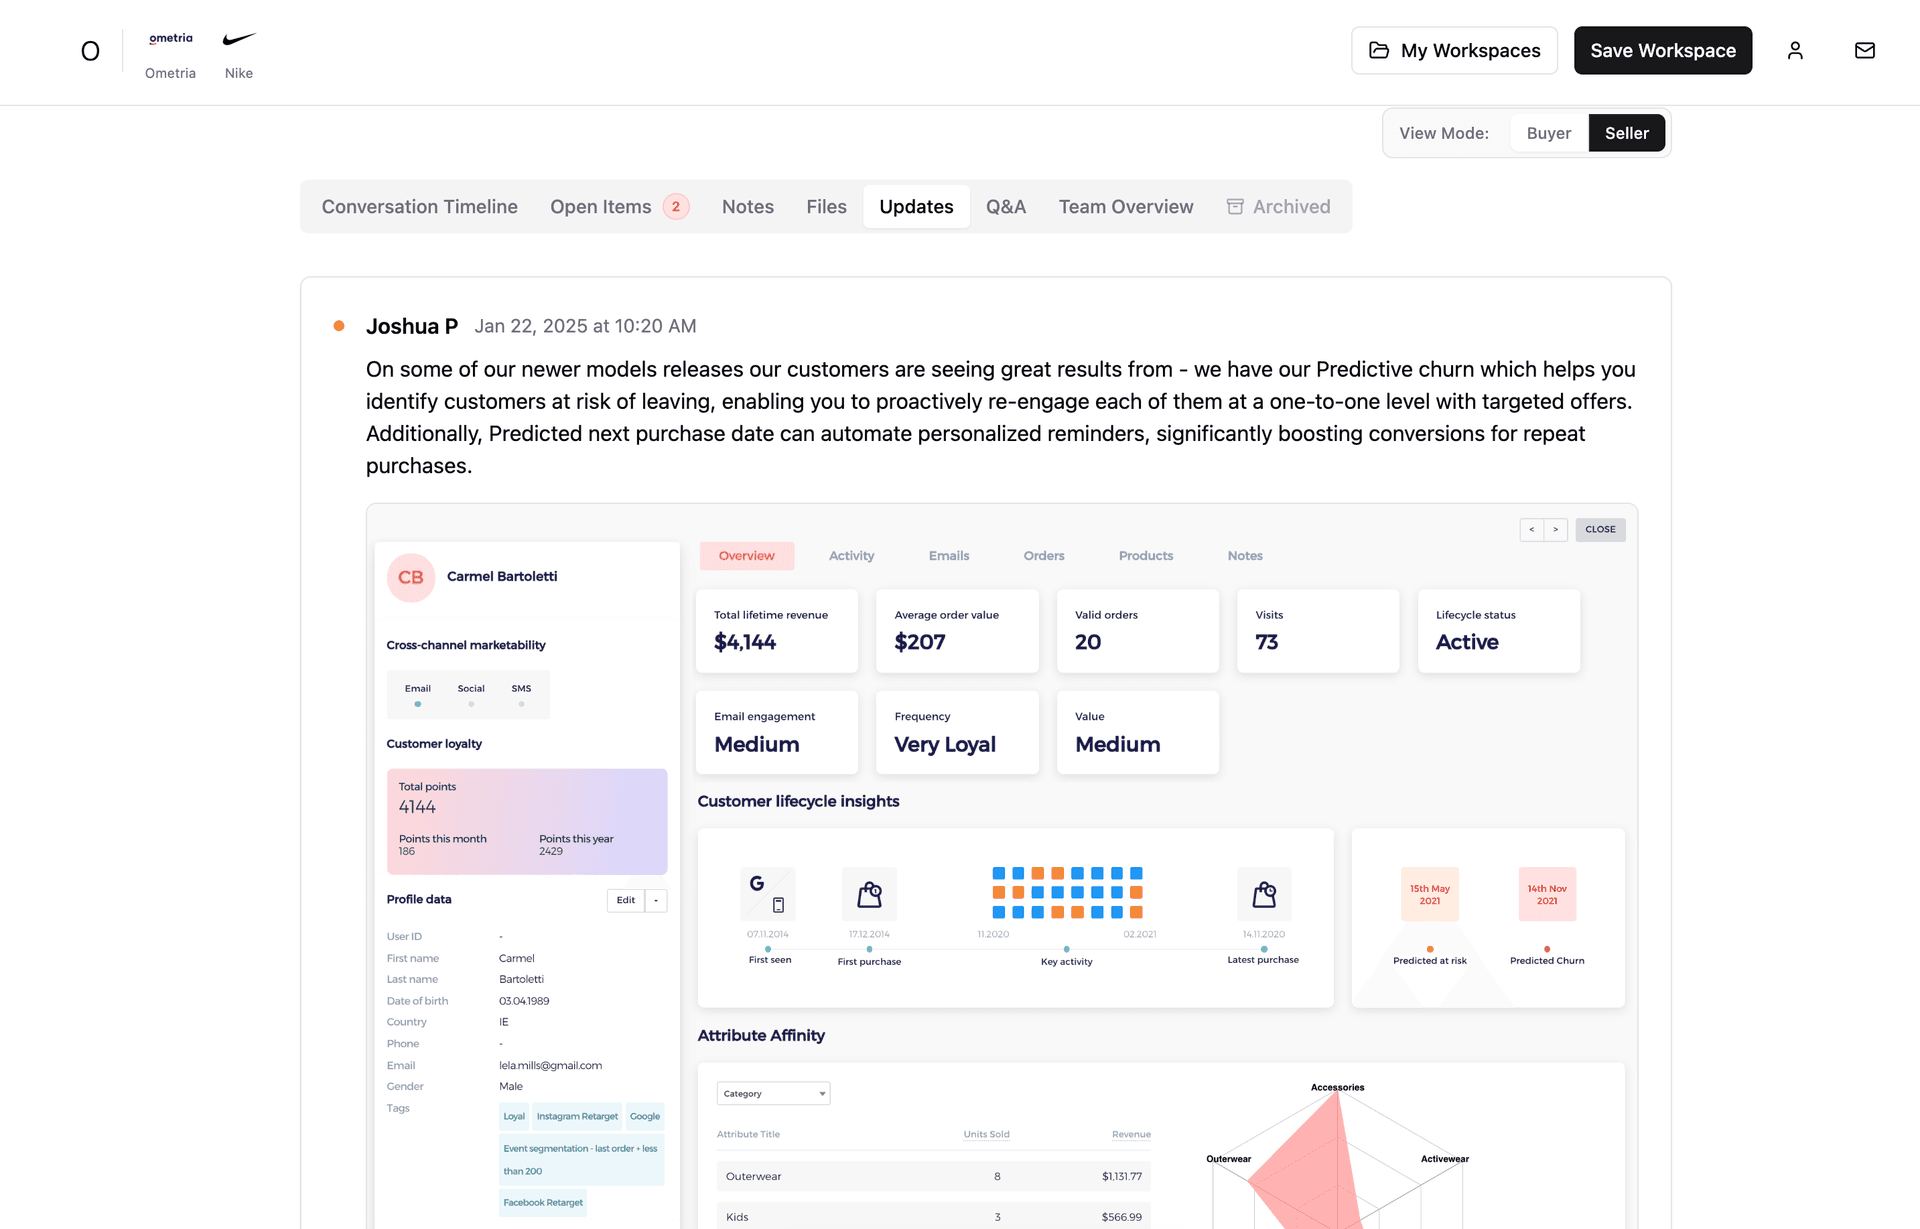1920x1229 pixels.
Task: Expand the Category dropdown
Action: 773,1093
